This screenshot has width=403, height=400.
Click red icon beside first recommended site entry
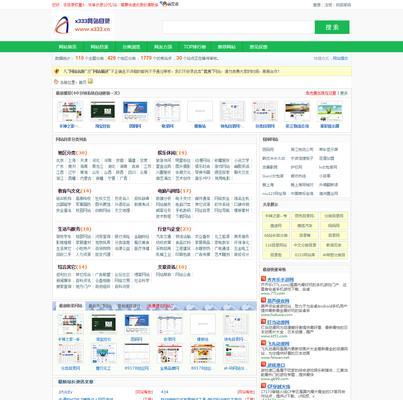[263, 279]
